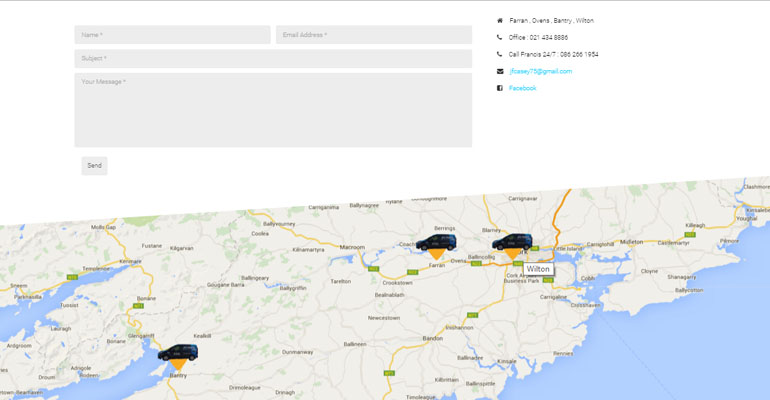Click the Wilton tooltip label on the map
The height and width of the screenshot is (400, 770).
tap(538, 269)
